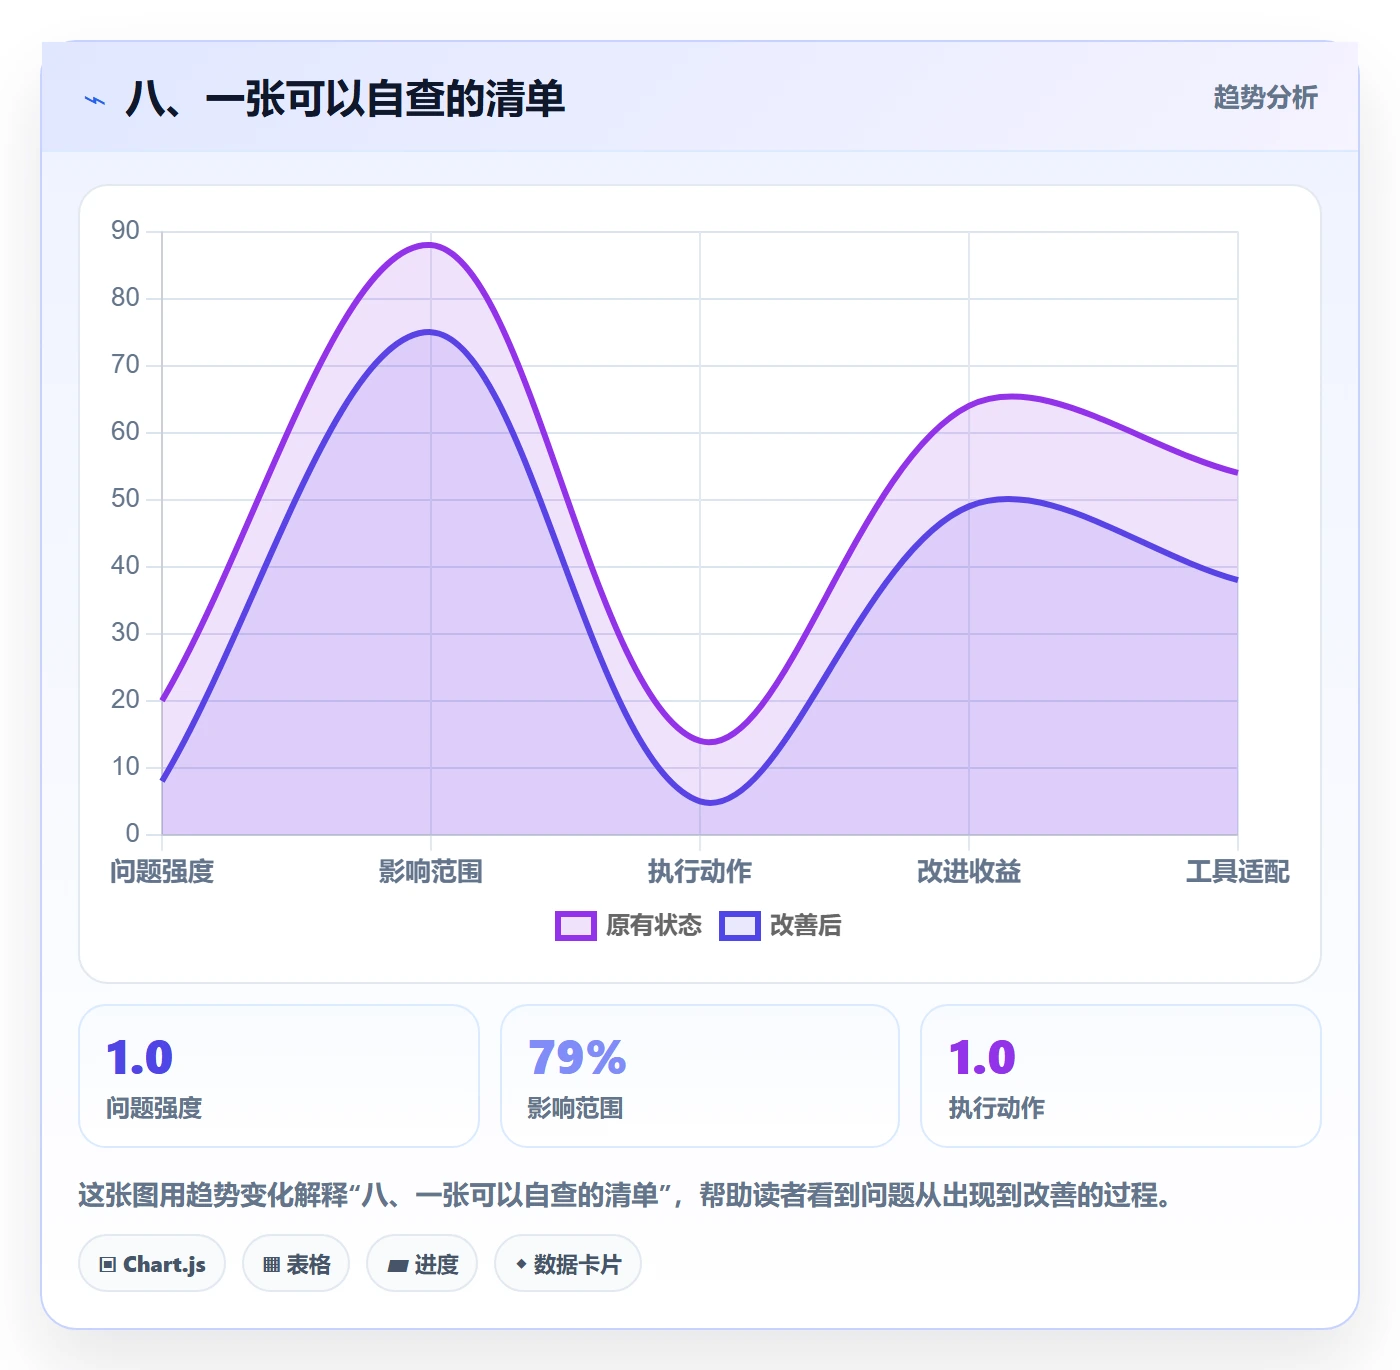Click the small icon inside Chart.js tag
1400x1370 pixels.
(x=108, y=1265)
